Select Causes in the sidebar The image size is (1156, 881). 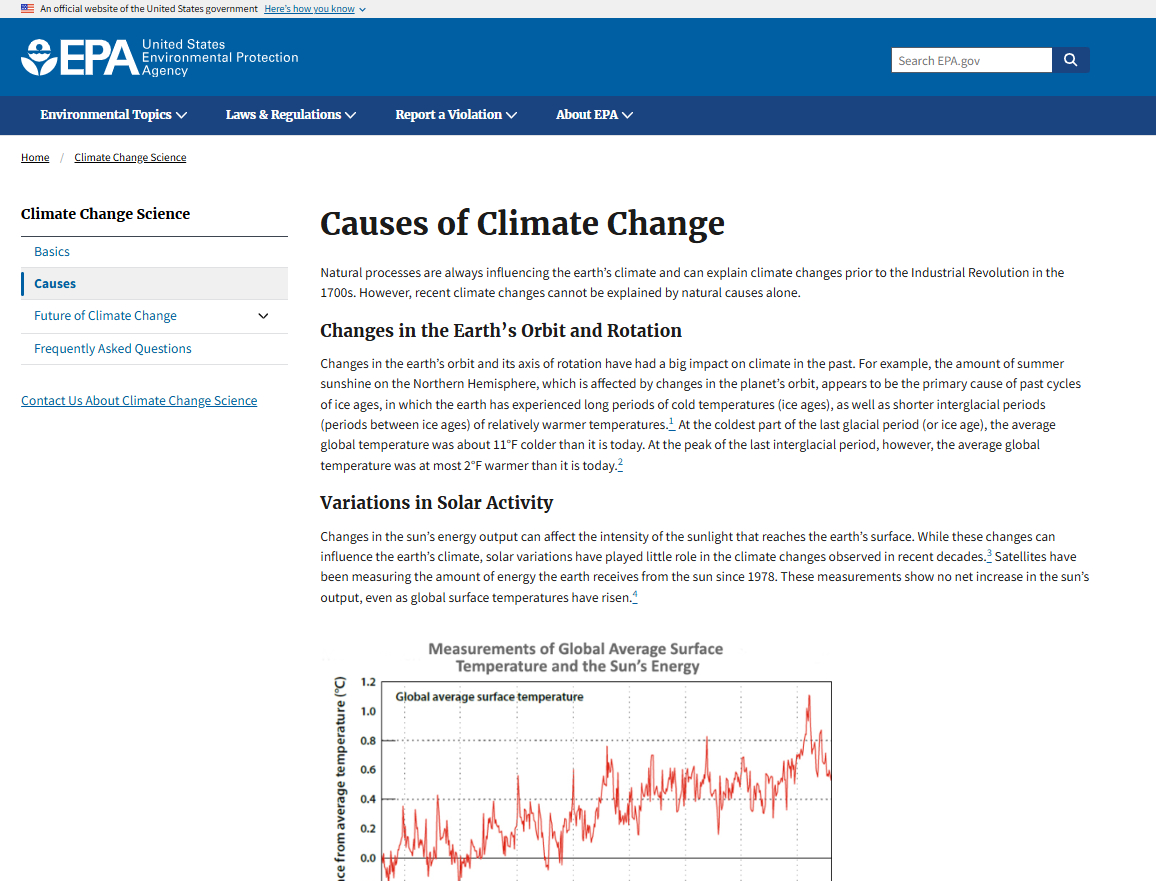pyautogui.click(x=55, y=284)
